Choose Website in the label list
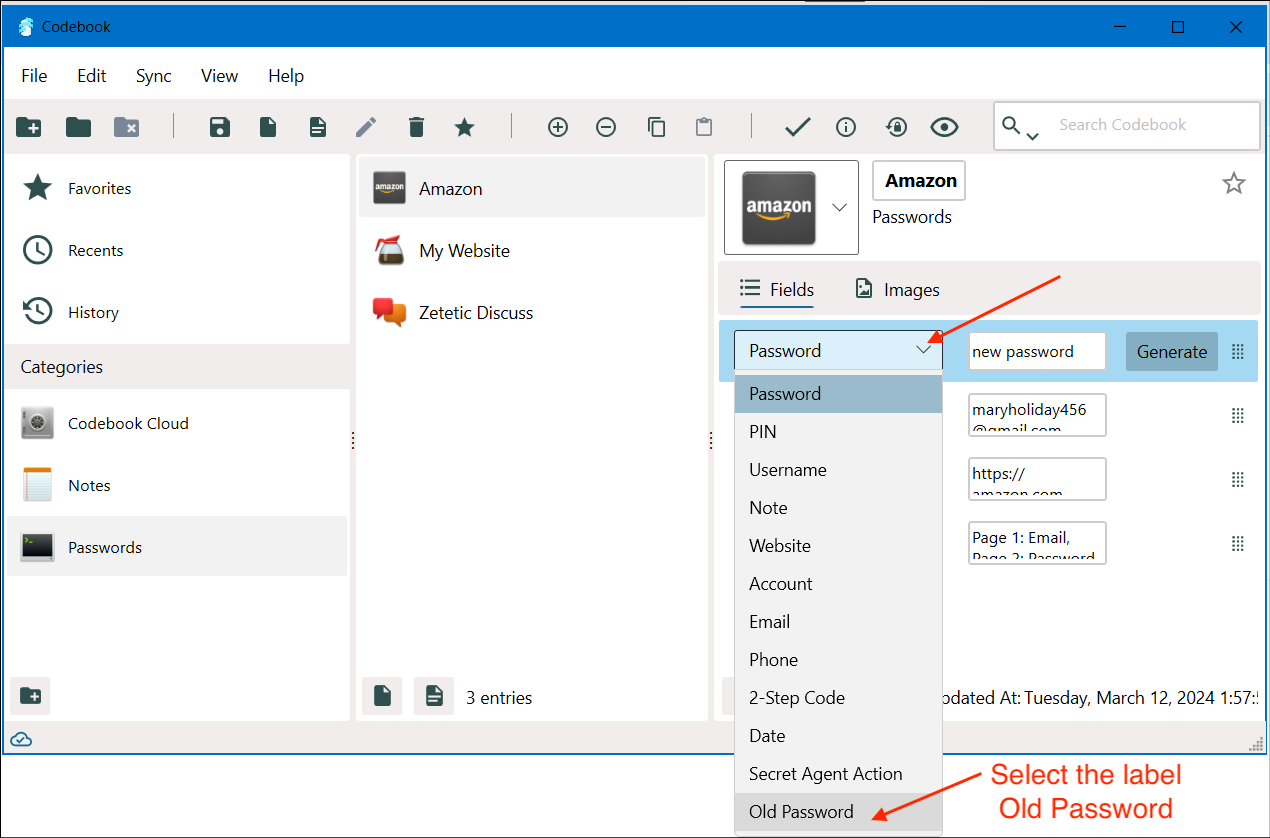 [839, 546]
